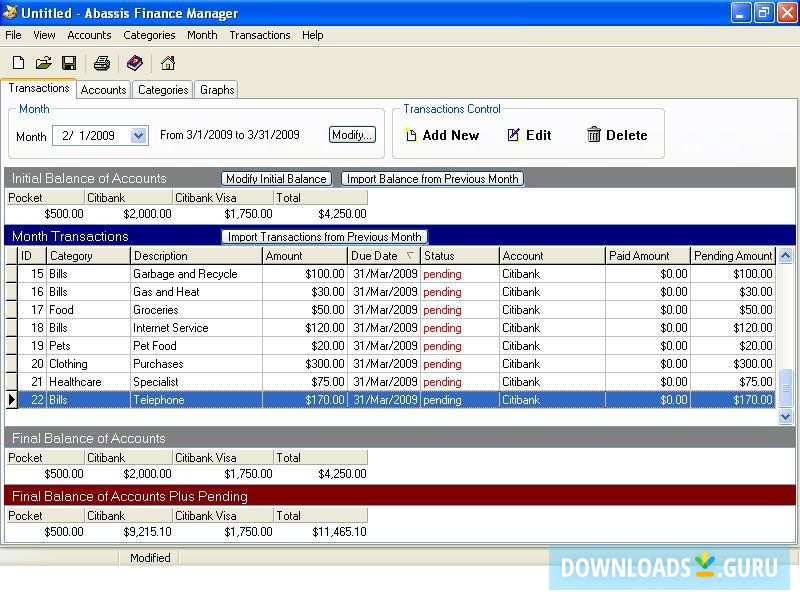The image size is (800, 600).
Task: Click Edit transaction control
Action: pyautogui.click(x=529, y=135)
